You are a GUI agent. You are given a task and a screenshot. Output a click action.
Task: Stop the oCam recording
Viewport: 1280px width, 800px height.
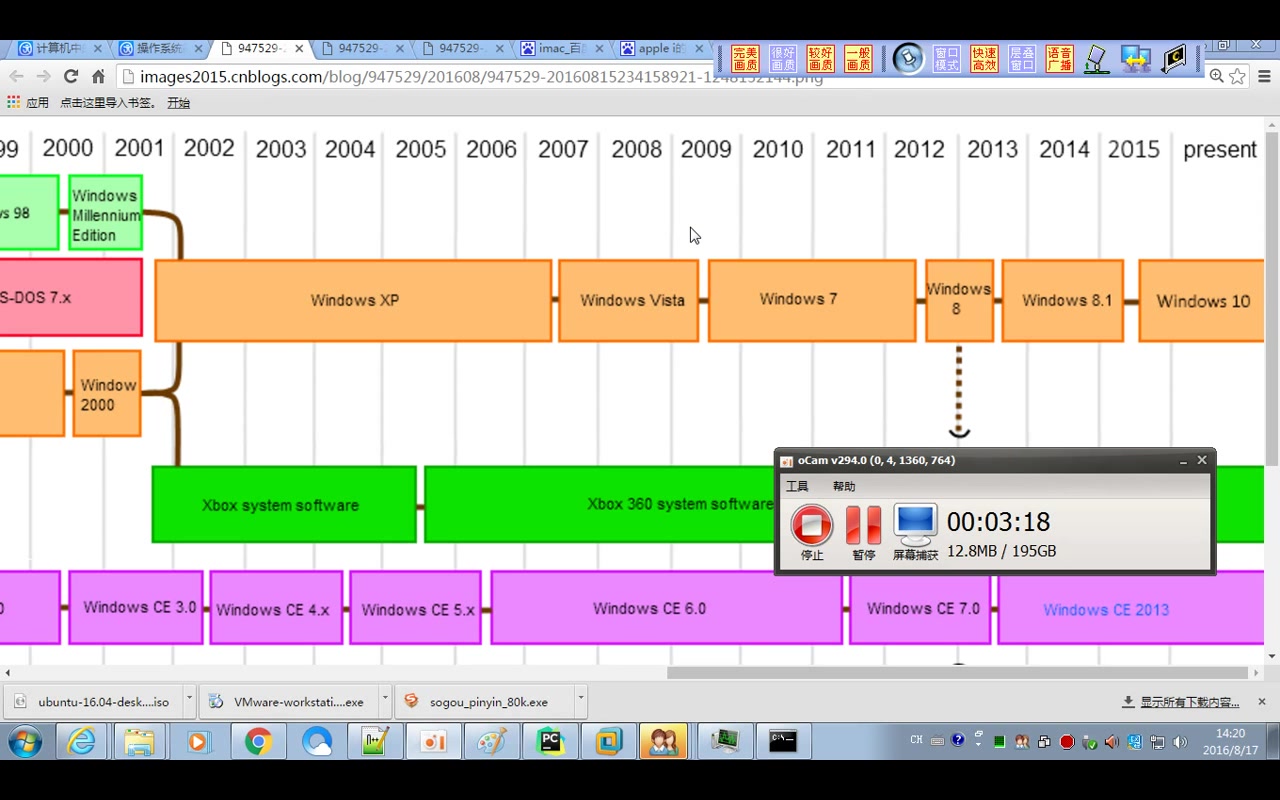pos(812,524)
